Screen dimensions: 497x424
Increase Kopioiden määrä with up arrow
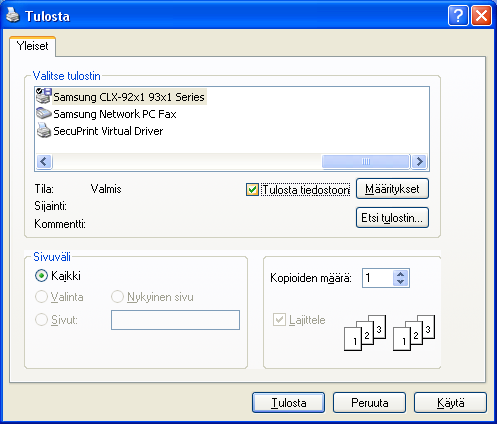click(x=401, y=274)
